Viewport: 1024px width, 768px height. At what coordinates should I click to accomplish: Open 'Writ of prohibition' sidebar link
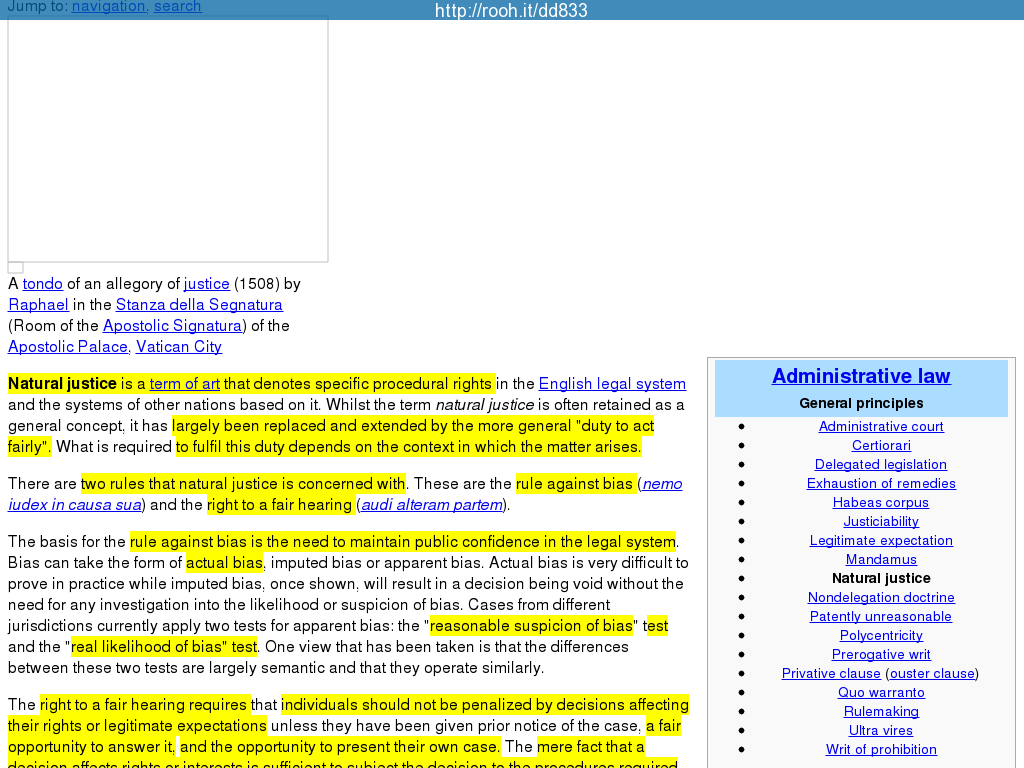point(881,749)
